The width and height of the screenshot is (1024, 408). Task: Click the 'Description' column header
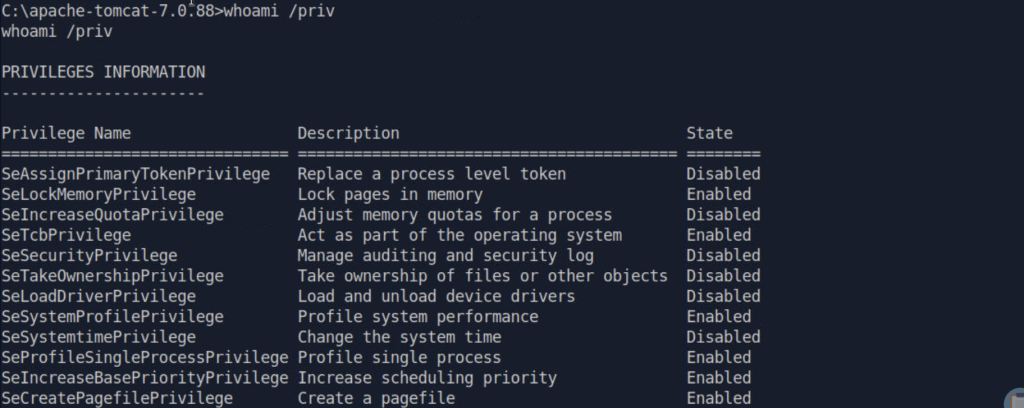(x=348, y=133)
